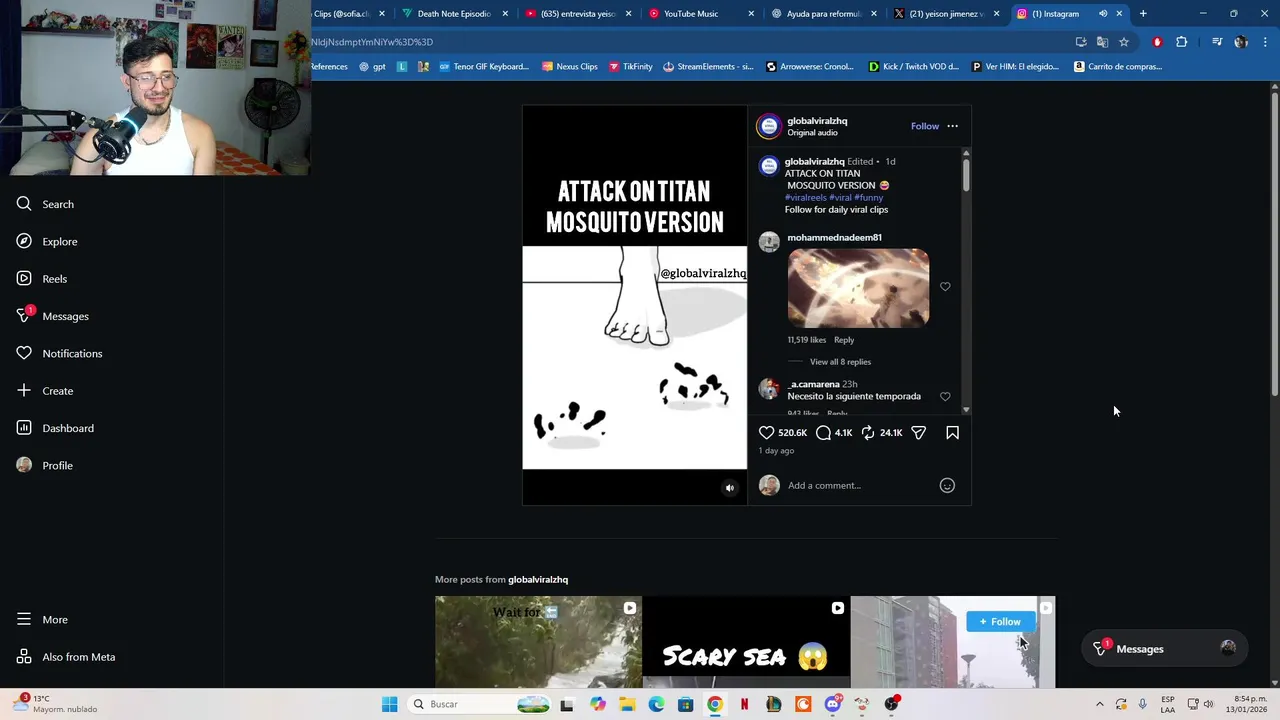This screenshot has width=1280, height=720.
Task: Open the Explore page
Action: (x=47, y=241)
